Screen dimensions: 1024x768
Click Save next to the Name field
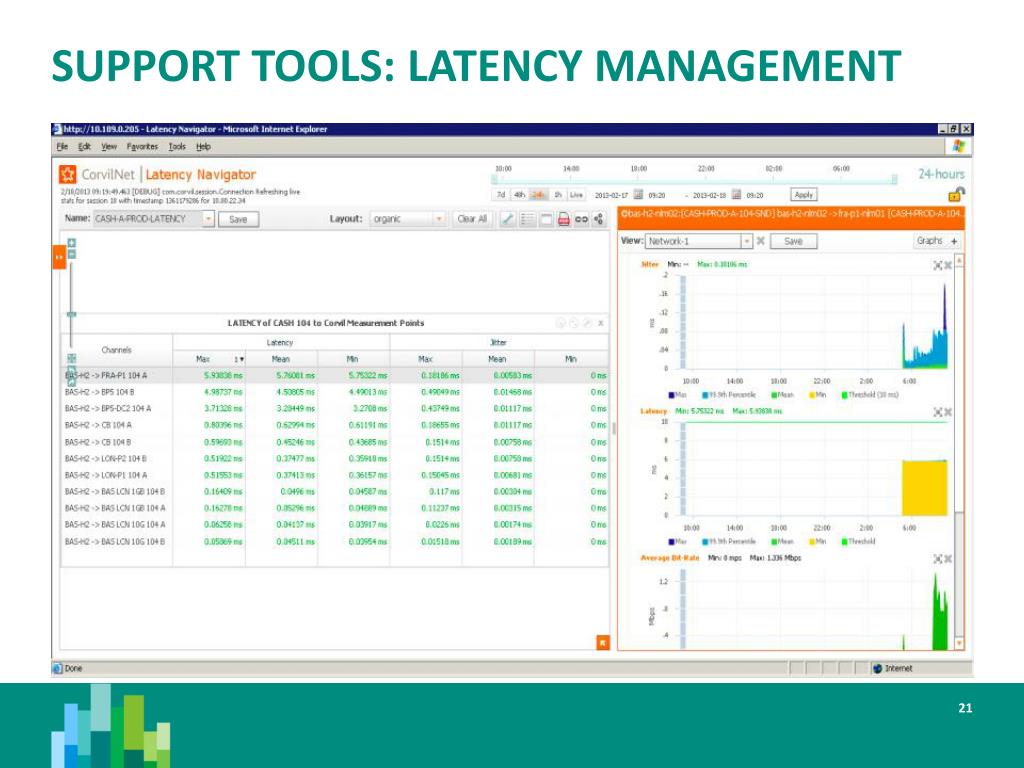click(x=238, y=219)
